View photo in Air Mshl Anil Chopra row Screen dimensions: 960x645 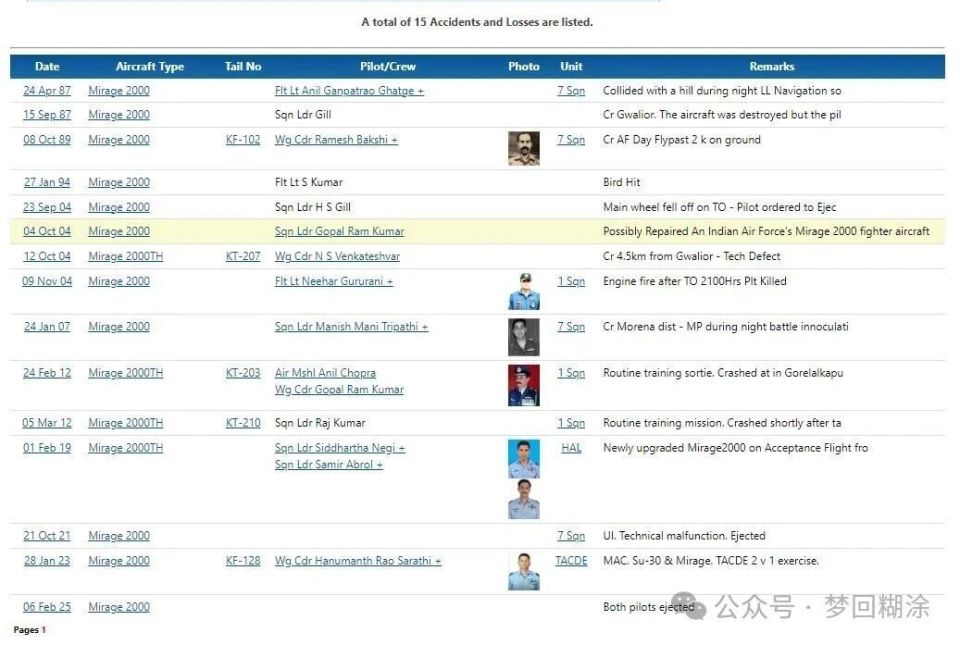click(524, 385)
